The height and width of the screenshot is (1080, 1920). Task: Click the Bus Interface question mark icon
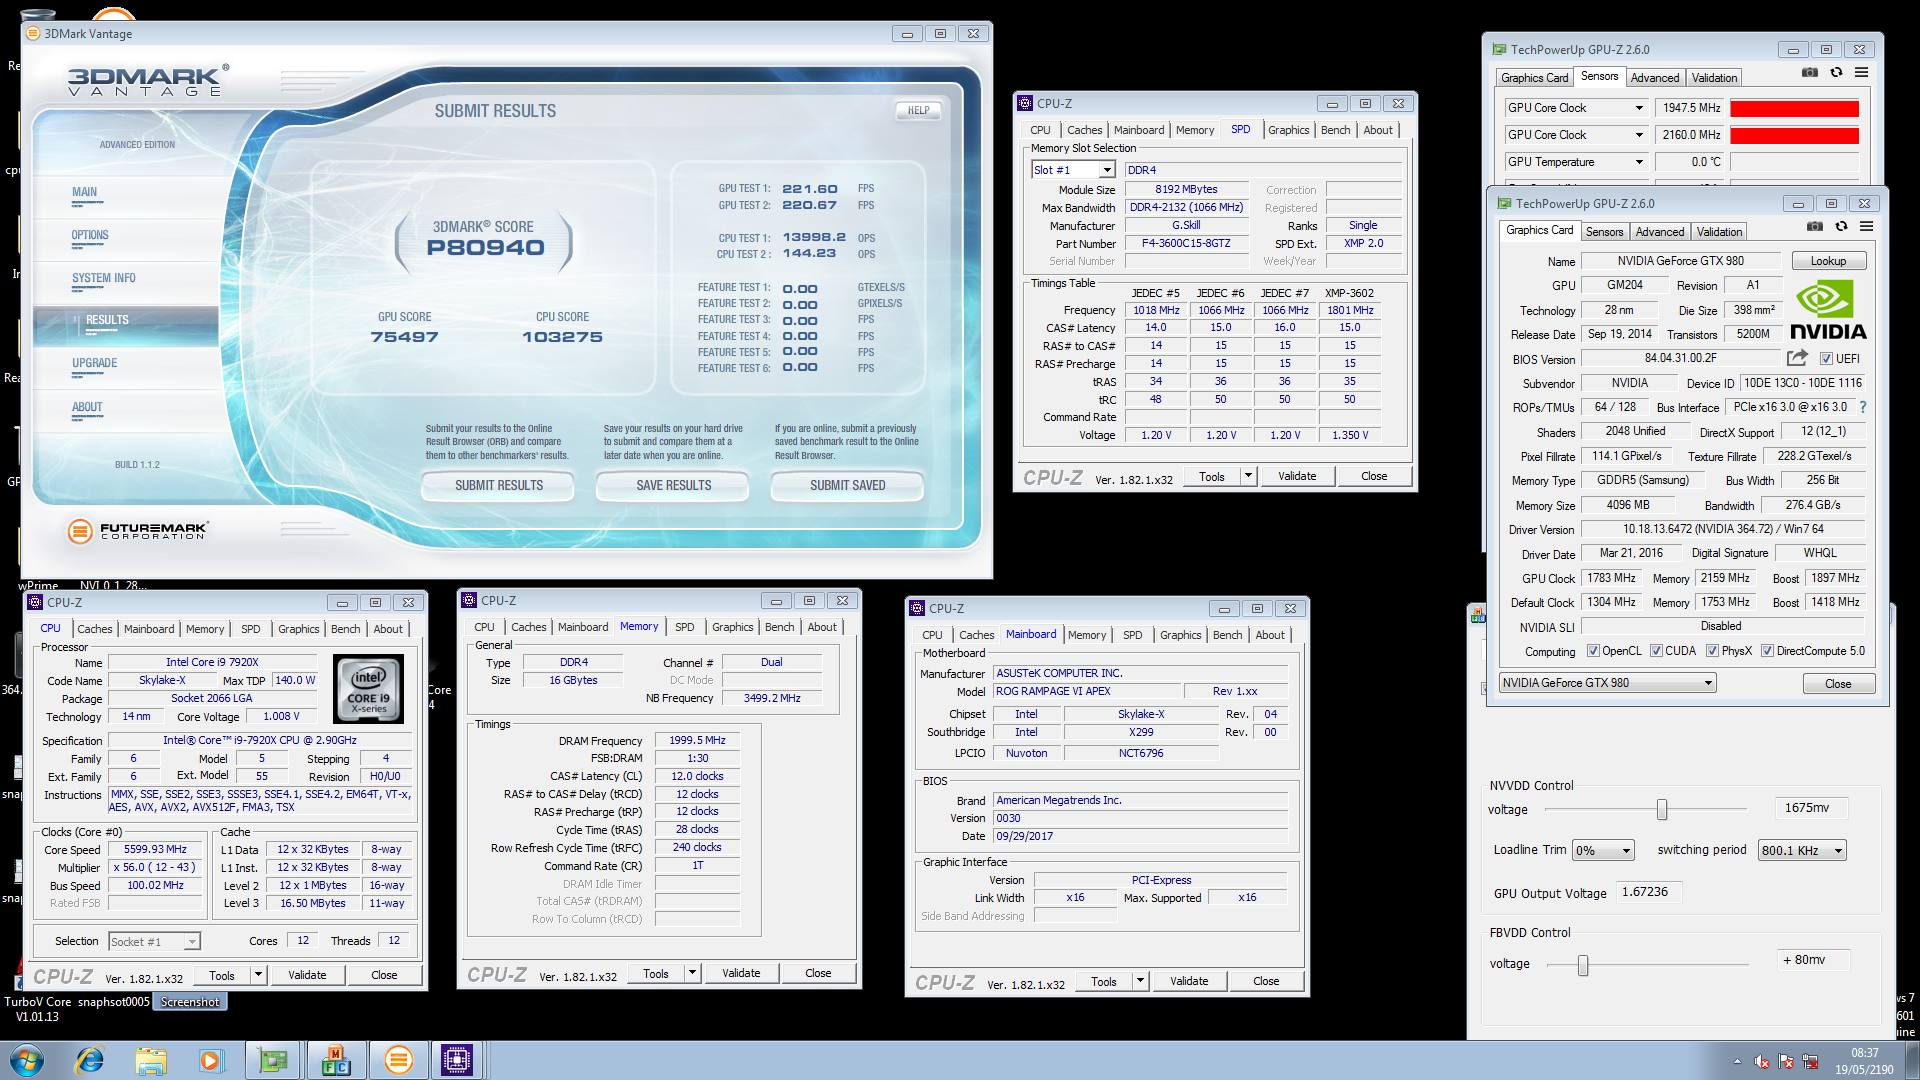point(1863,407)
